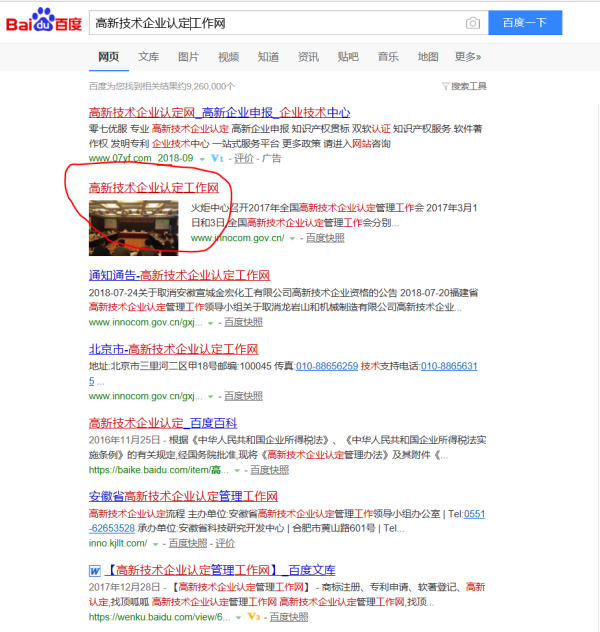Viewport: 600px width, 632px height.
Task: Click the baike.baidu.com/item URL
Action: [x=158, y=470]
